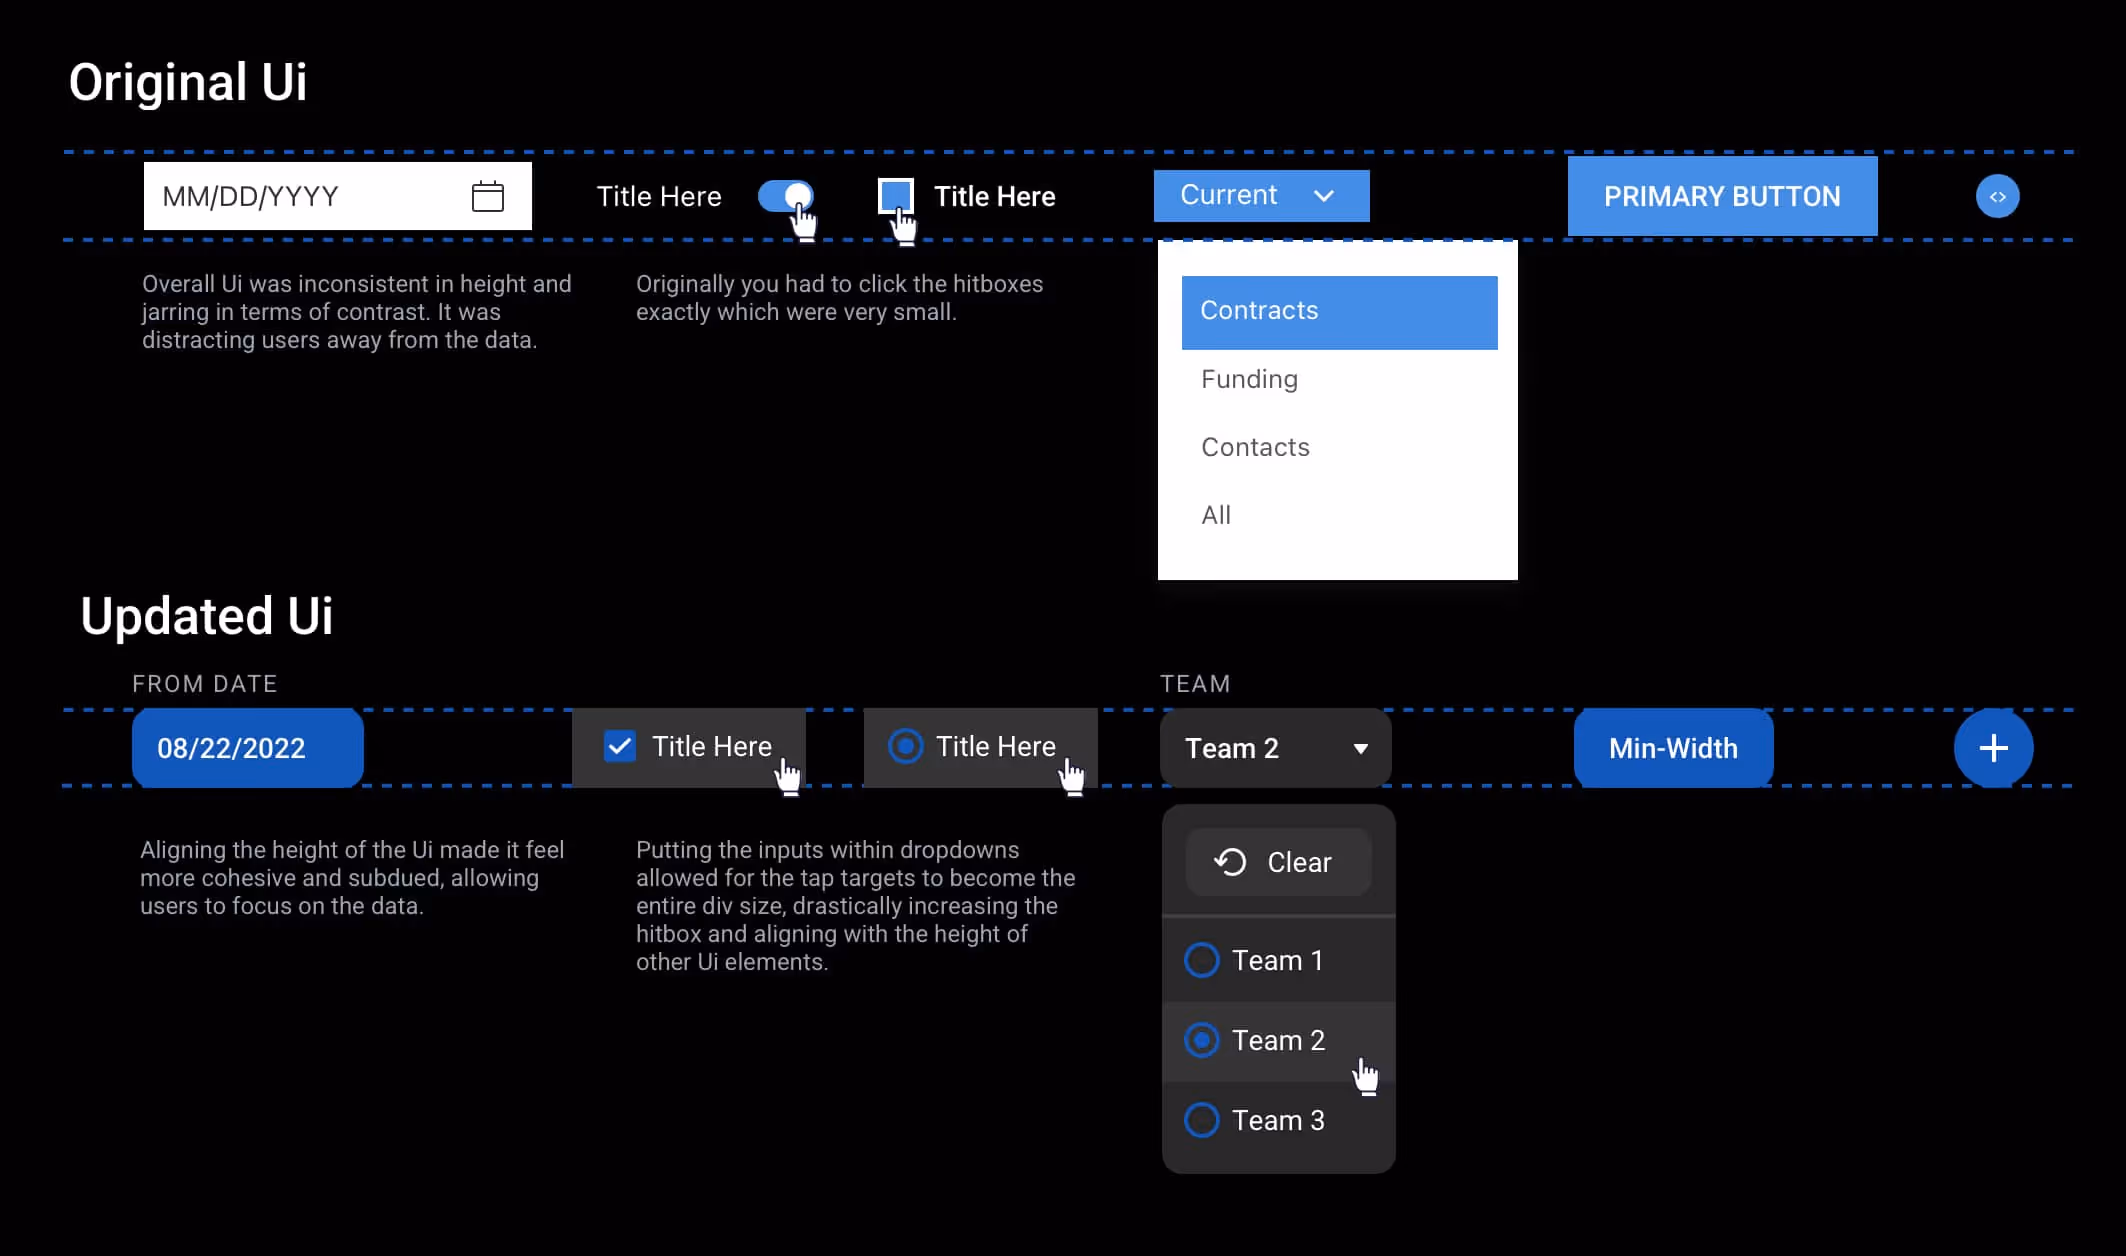The image size is (2126, 1256).
Task: Click the Min-Width button
Action: (1673, 748)
